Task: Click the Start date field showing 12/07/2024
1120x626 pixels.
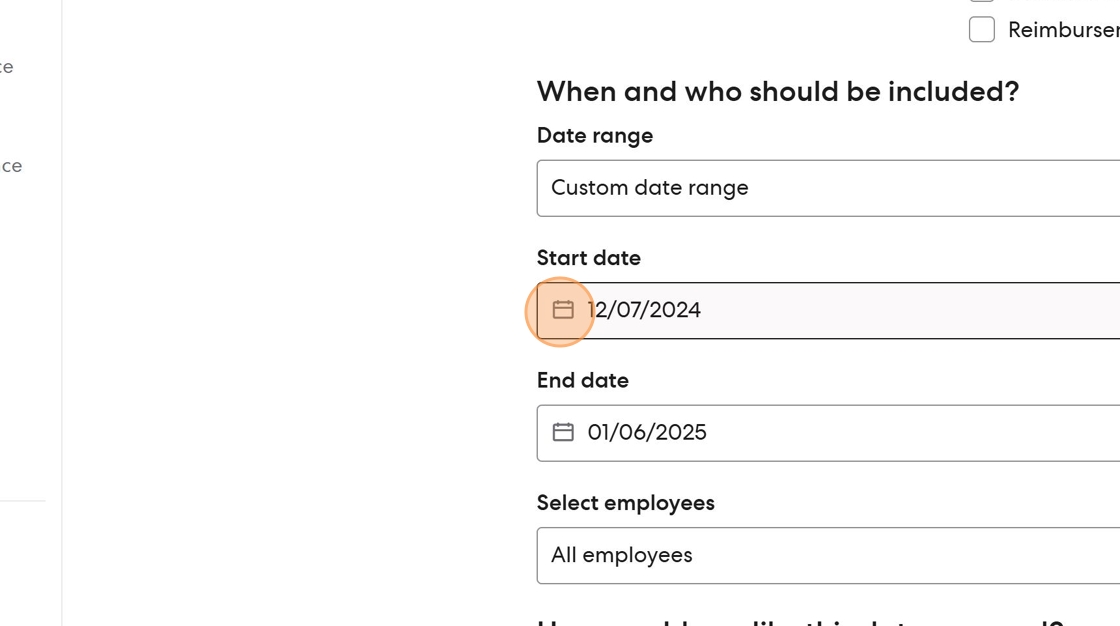Action: pos(850,310)
